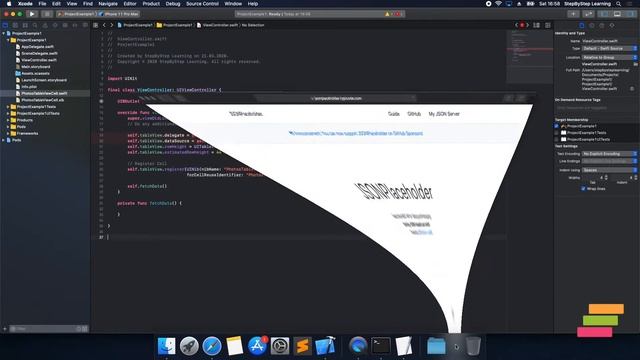
Task: Click the yellow warning indicator in activity bar
Action: pyautogui.click(x=387, y=14)
